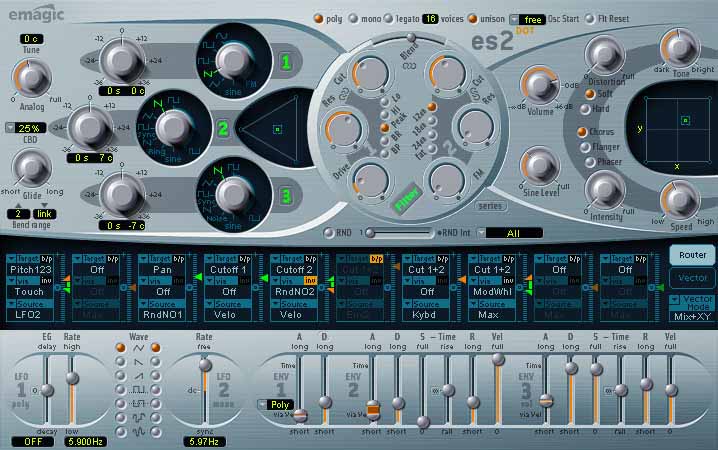Viewport: 718px width, 450px height.
Task: Click the series filter routing button
Action: [x=490, y=206]
